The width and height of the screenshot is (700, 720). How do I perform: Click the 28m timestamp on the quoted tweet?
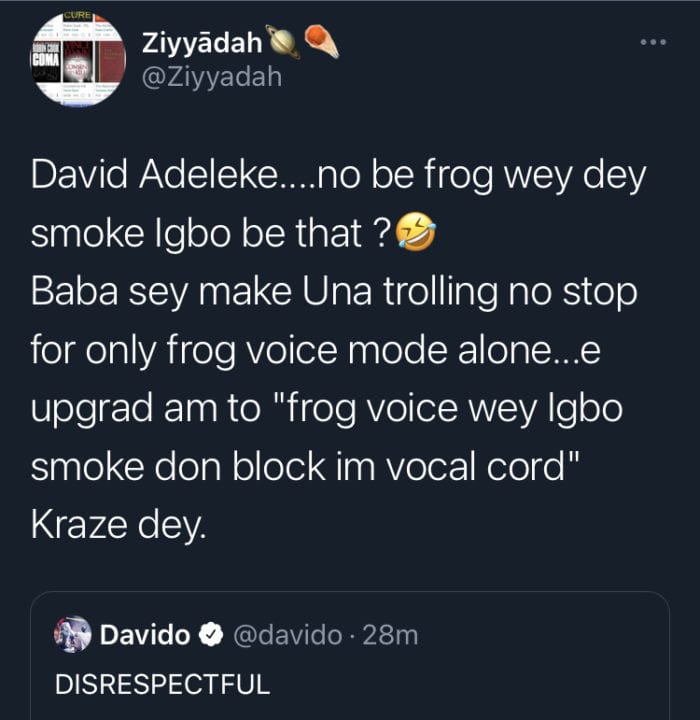390,636
